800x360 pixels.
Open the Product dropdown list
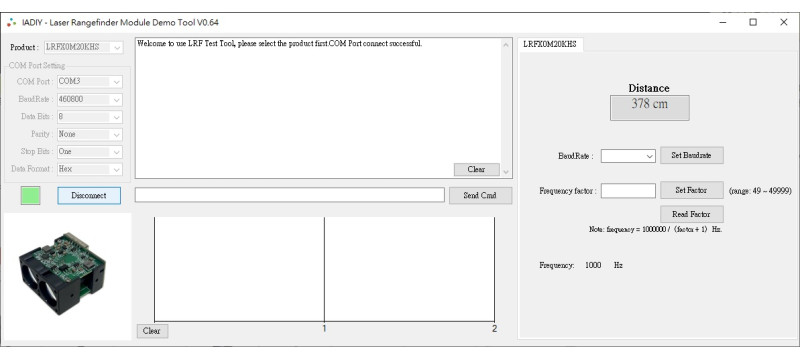coord(84,47)
